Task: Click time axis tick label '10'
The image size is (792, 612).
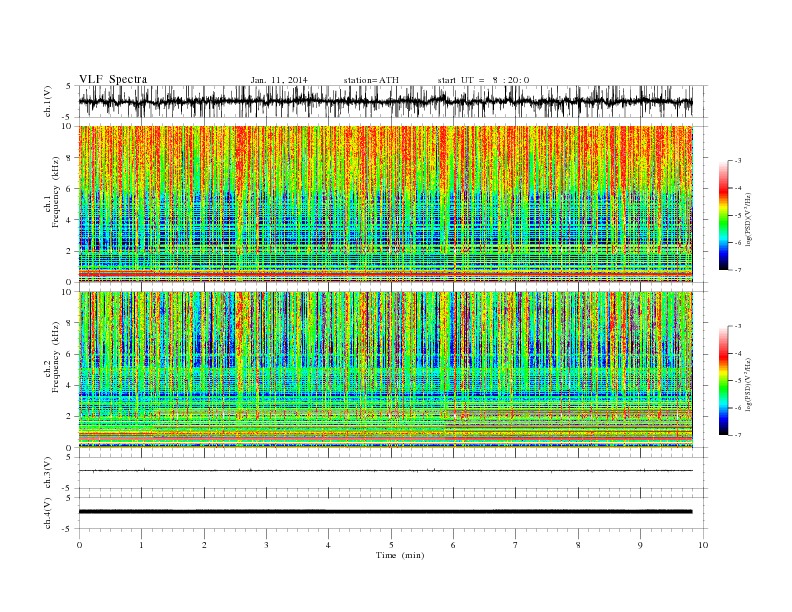Action: click(703, 545)
